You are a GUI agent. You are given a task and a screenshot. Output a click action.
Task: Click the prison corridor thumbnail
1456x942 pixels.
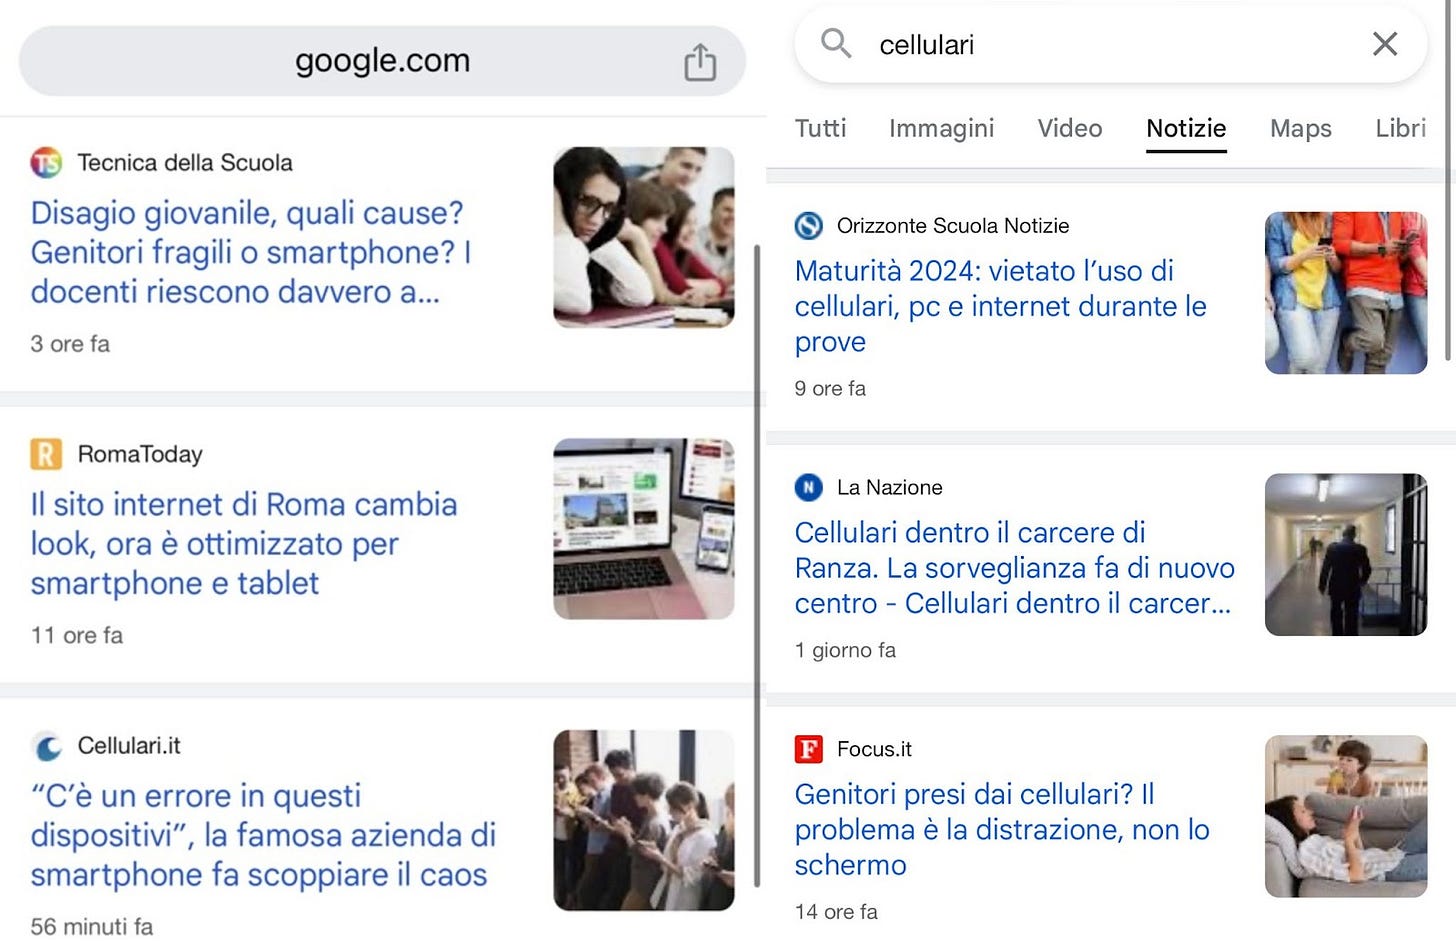[x=1346, y=555]
